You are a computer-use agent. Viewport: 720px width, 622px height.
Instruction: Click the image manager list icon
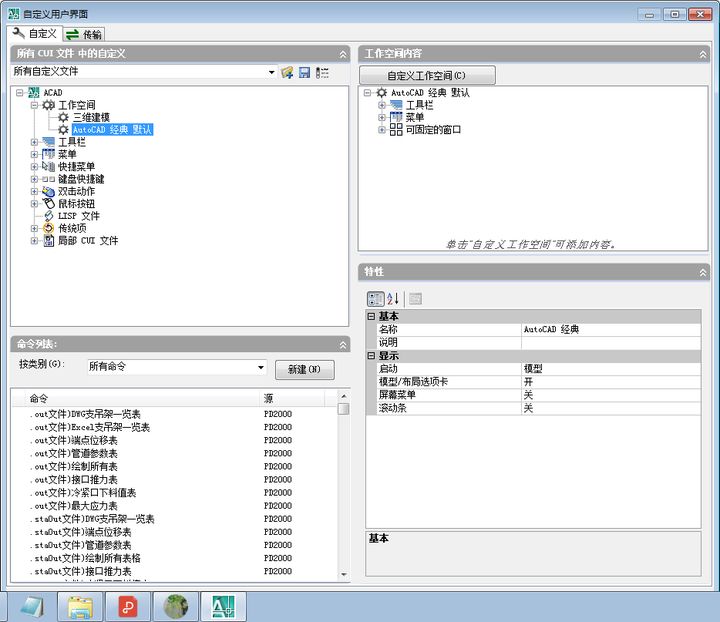(x=322, y=73)
